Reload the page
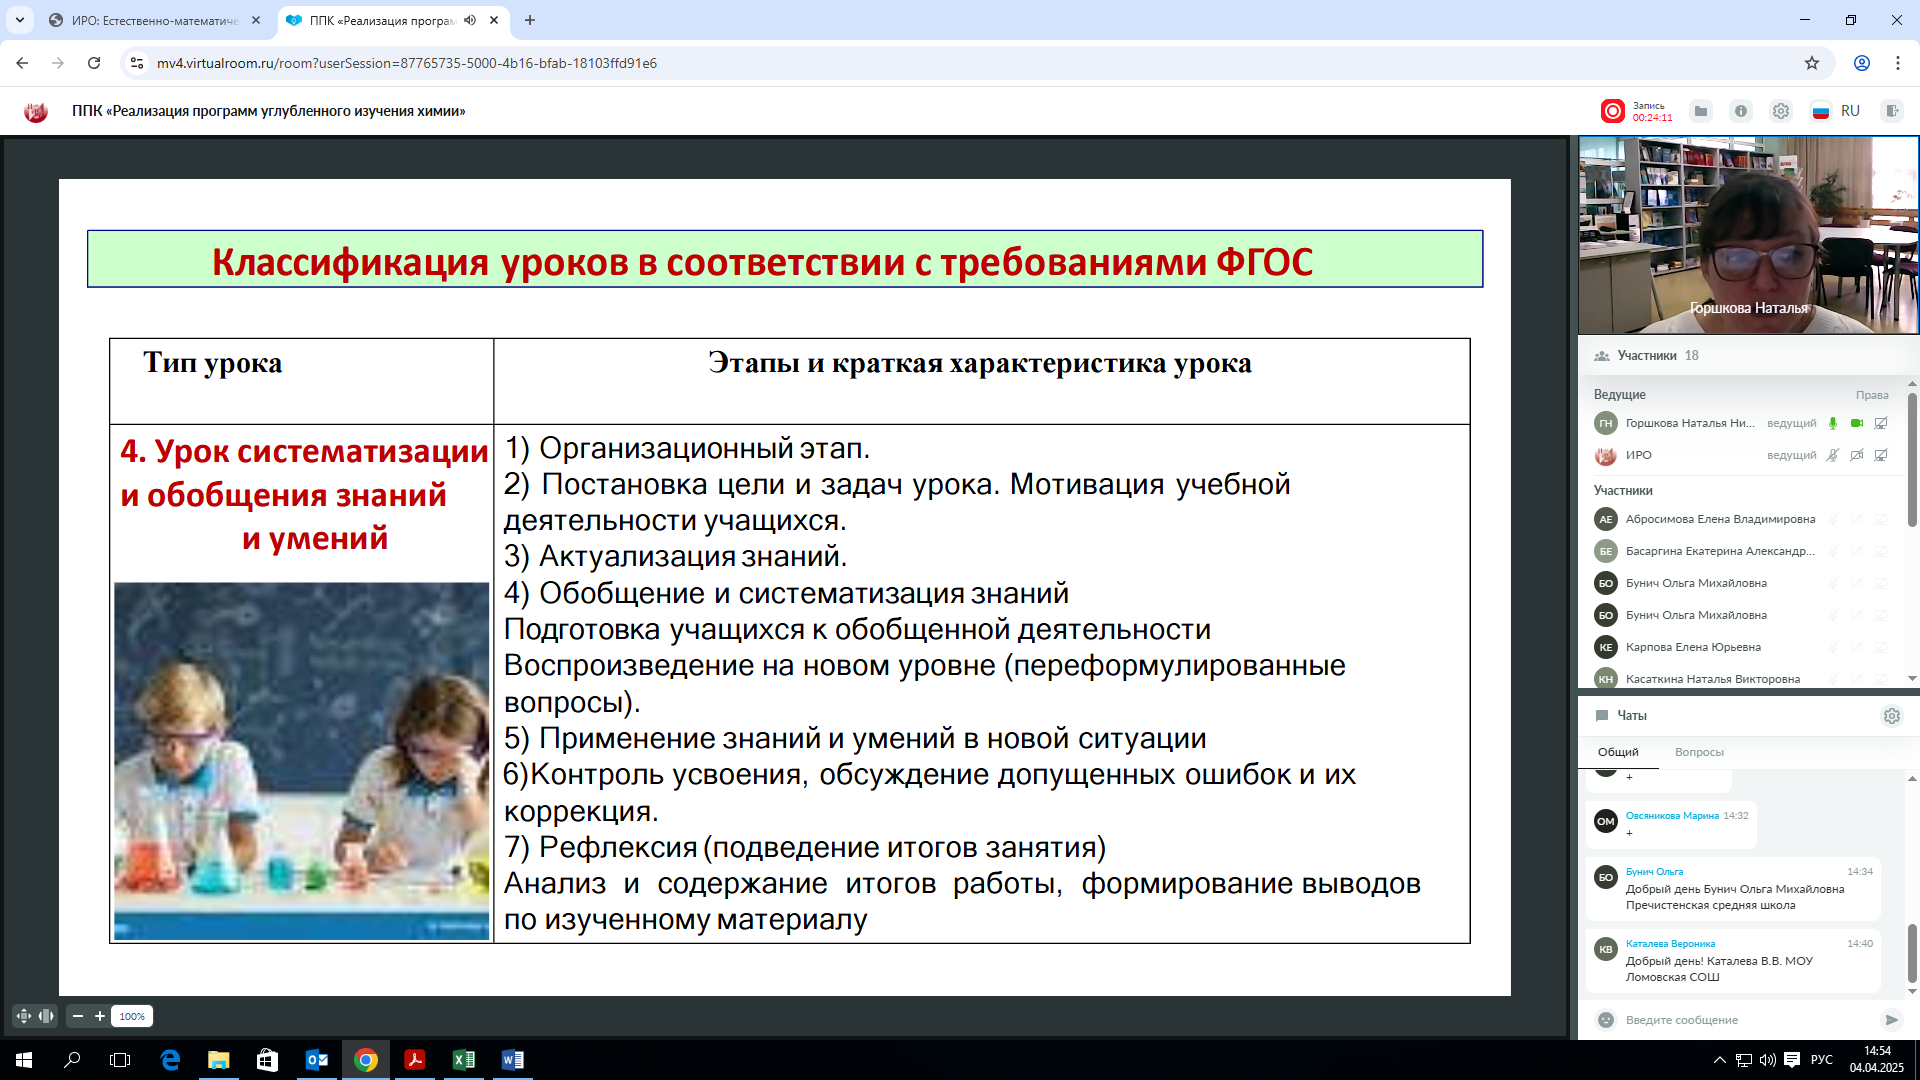The image size is (1920, 1080). (94, 63)
